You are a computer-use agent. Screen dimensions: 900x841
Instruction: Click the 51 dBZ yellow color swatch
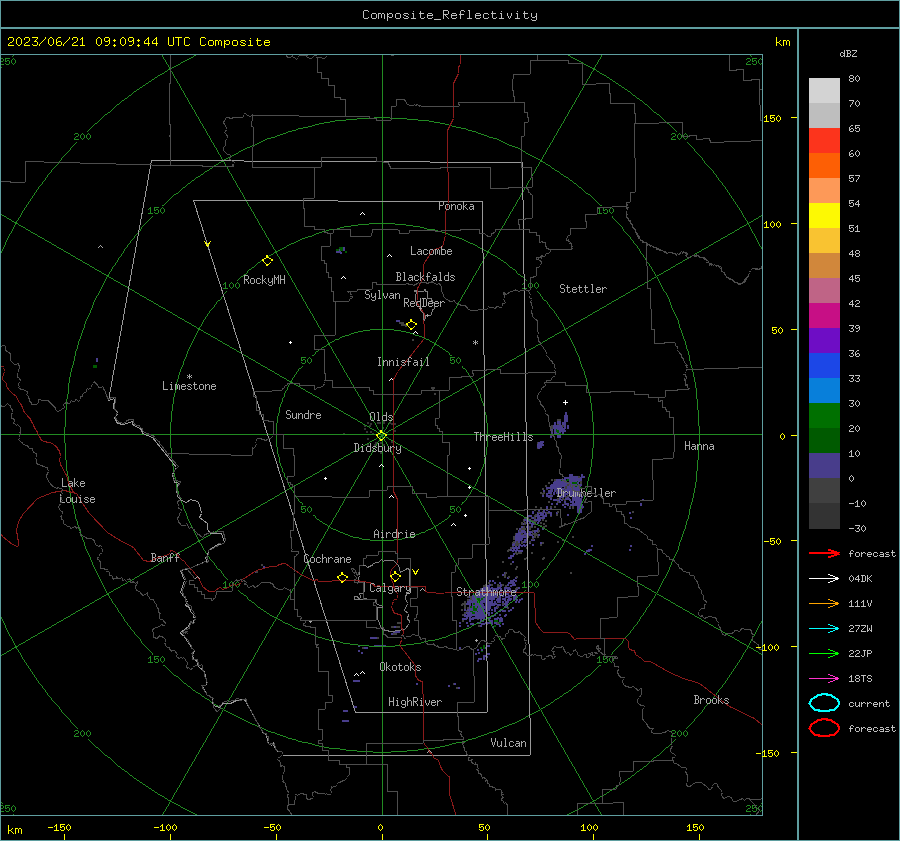coord(824,215)
